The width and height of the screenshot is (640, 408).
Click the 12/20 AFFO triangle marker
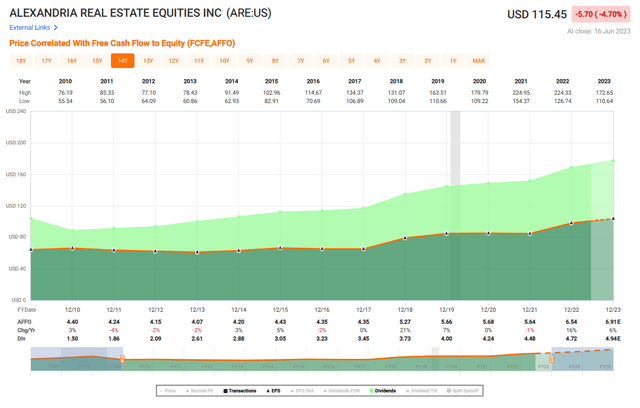point(488,233)
